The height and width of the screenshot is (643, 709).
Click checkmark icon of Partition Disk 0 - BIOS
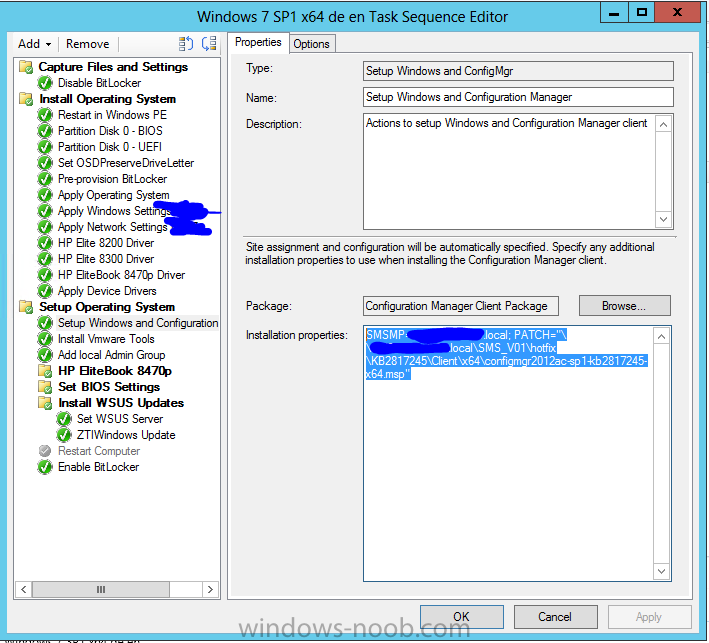point(45,131)
